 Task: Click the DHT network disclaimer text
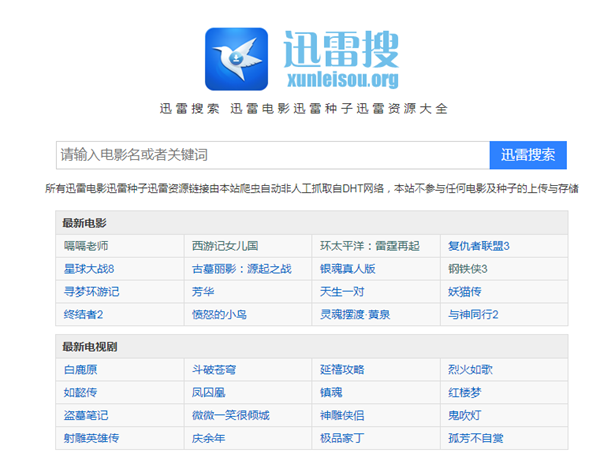click(312, 188)
